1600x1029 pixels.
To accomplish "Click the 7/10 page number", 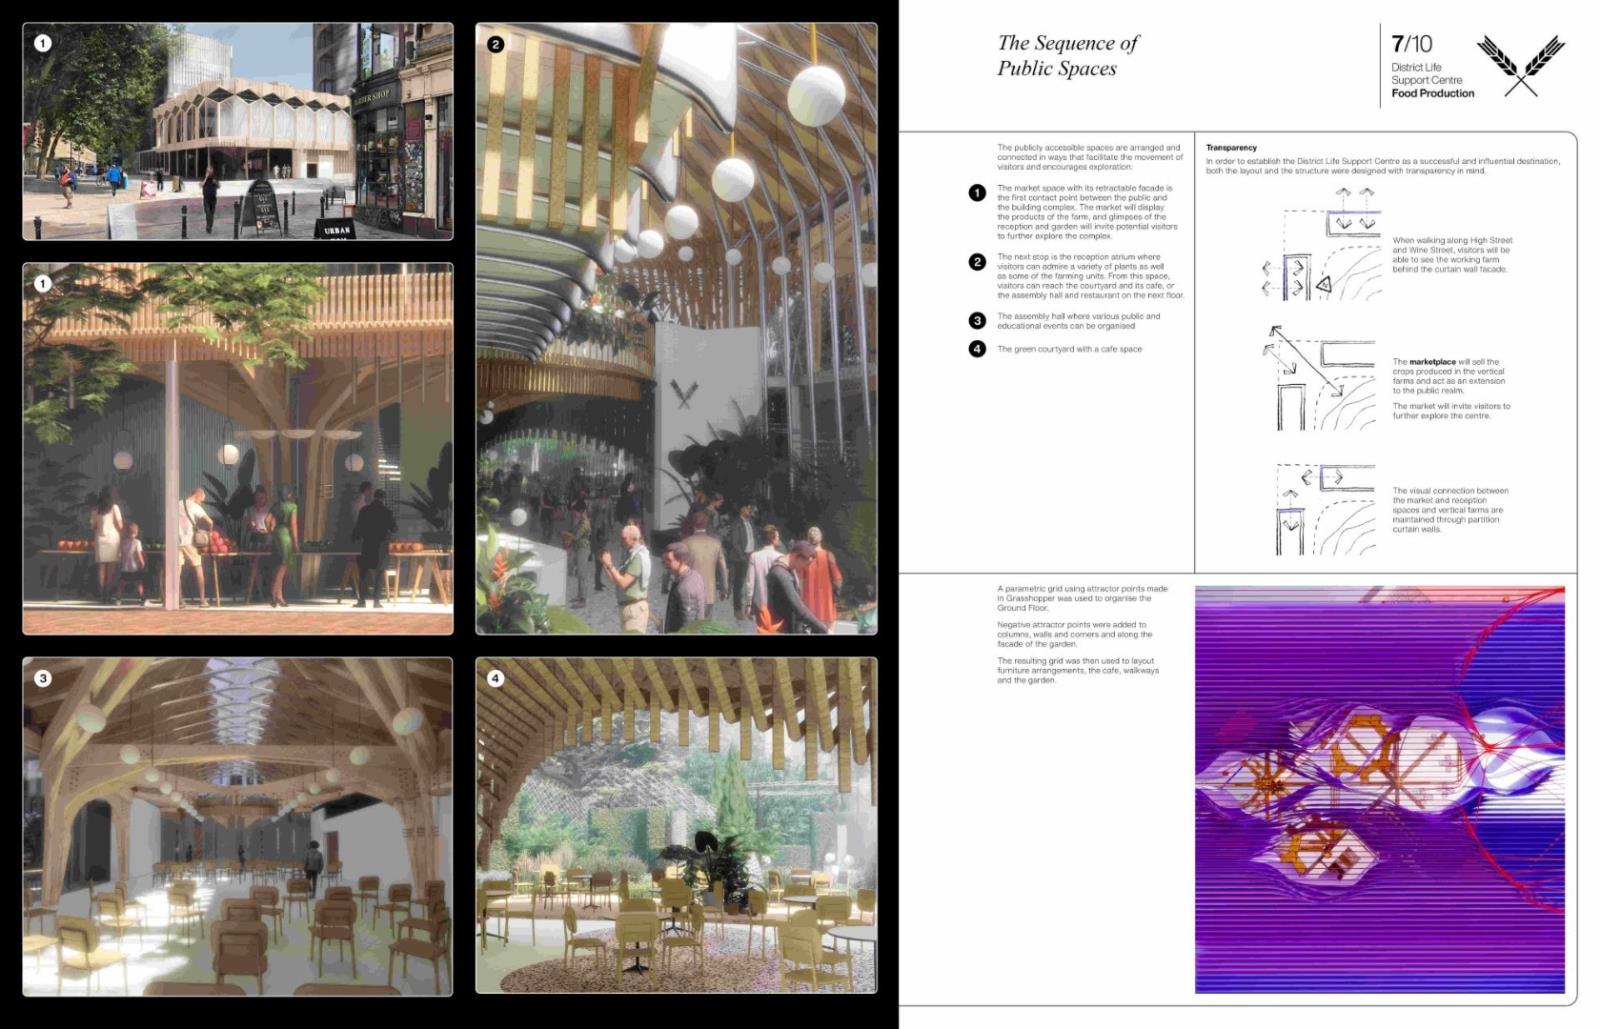I will pyautogui.click(x=1411, y=44).
